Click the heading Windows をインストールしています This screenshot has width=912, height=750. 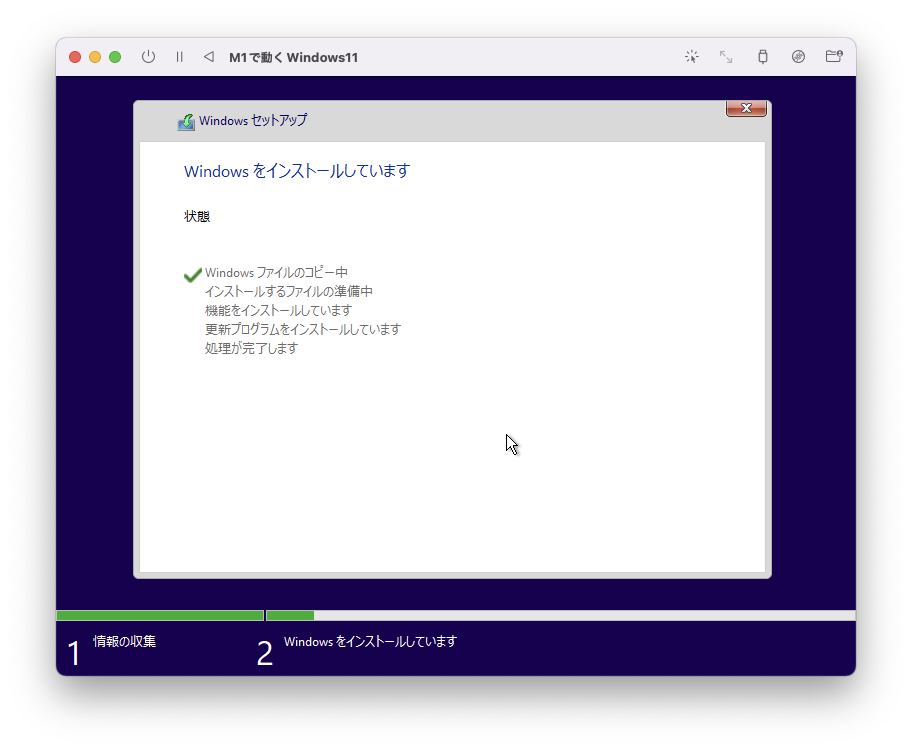coord(297,171)
